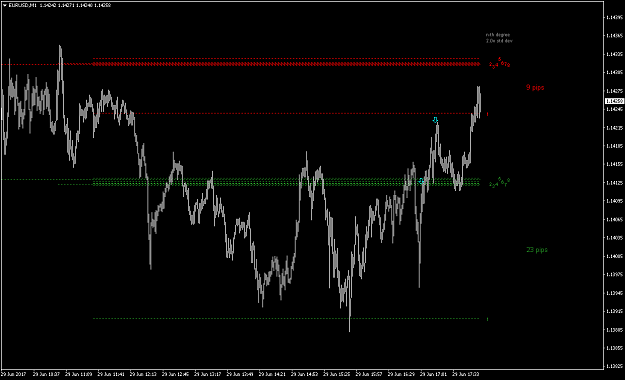Image resolution: width=625 pixels, height=380 pixels.
Task: Click the bottommost price label on the price scale
Action: tap(614, 366)
